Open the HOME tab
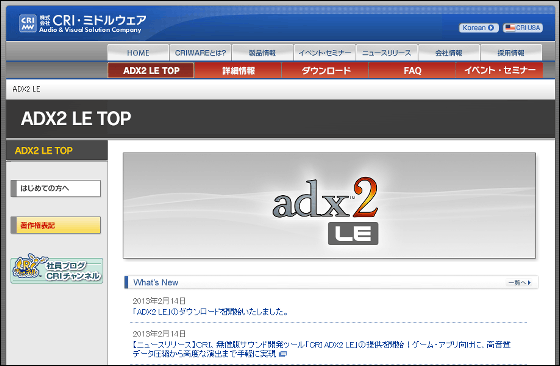The image size is (560, 366). pyautogui.click(x=138, y=53)
